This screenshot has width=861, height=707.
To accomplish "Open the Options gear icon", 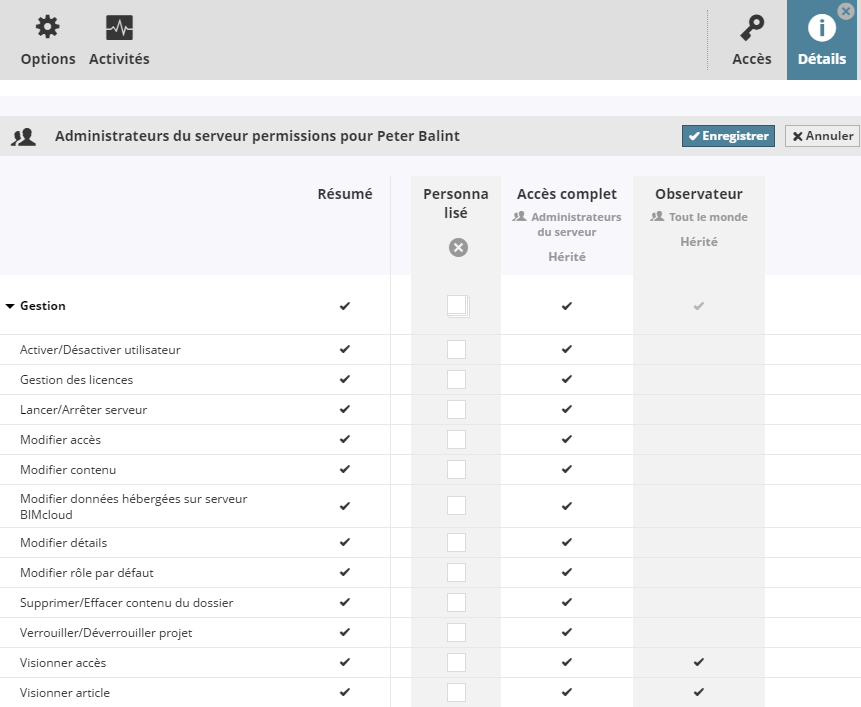I will (x=47, y=28).
